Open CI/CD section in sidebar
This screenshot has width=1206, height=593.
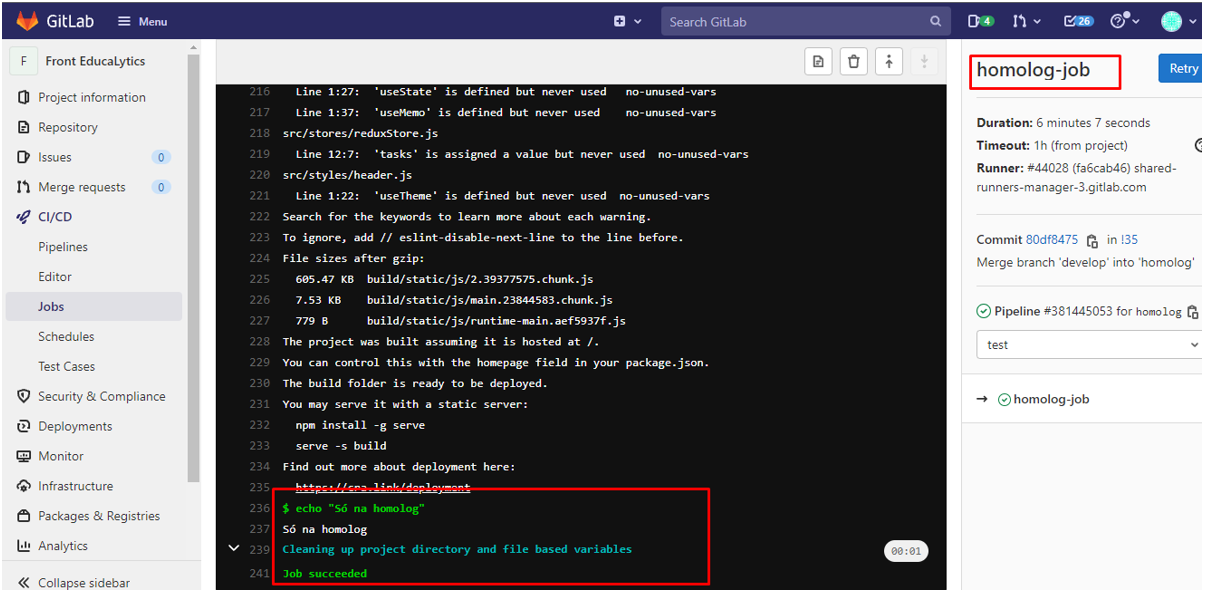coord(55,217)
